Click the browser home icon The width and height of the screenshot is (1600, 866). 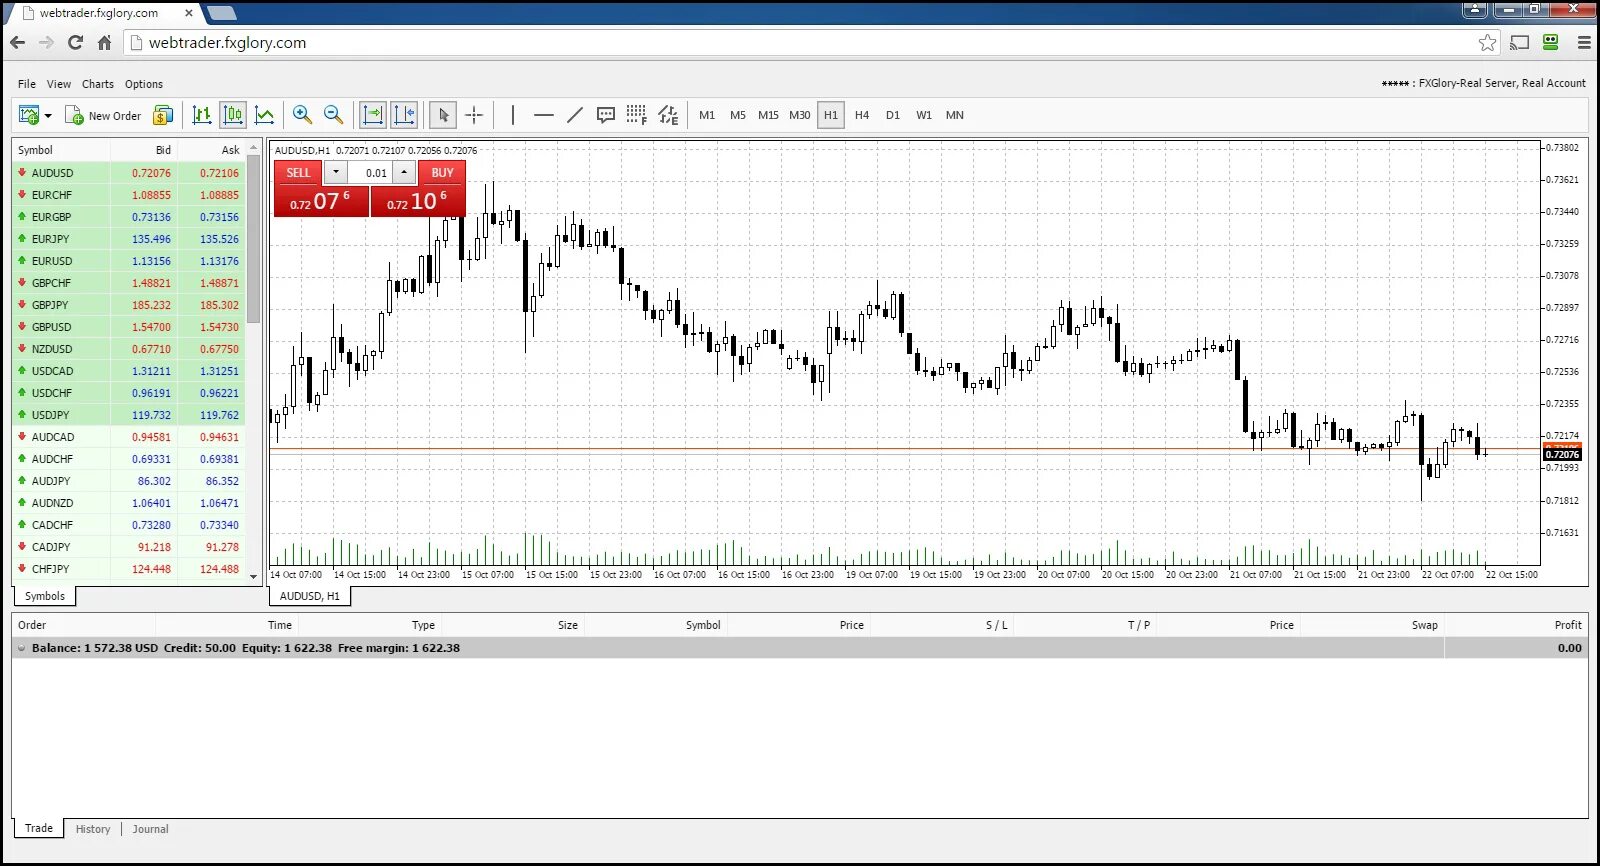coord(104,43)
